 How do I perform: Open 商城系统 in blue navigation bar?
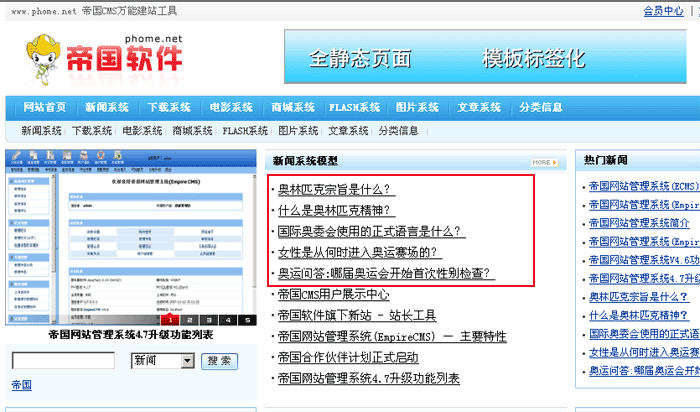[293, 107]
